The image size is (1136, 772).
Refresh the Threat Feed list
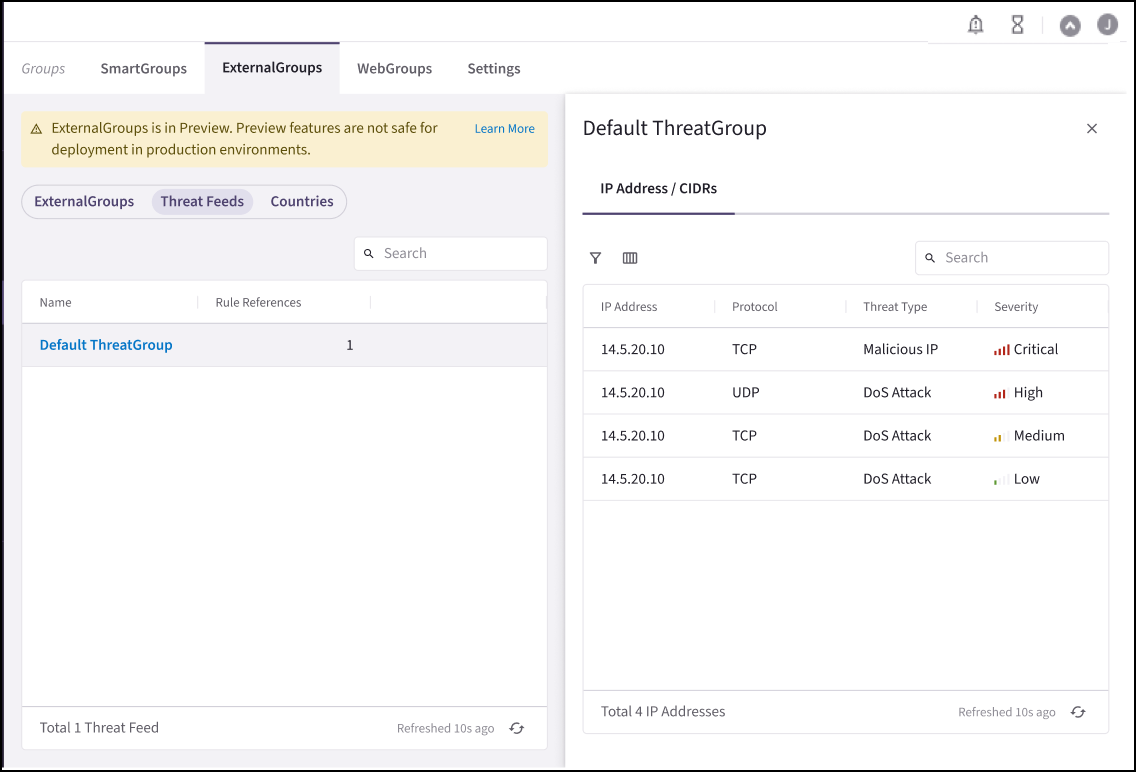click(516, 728)
